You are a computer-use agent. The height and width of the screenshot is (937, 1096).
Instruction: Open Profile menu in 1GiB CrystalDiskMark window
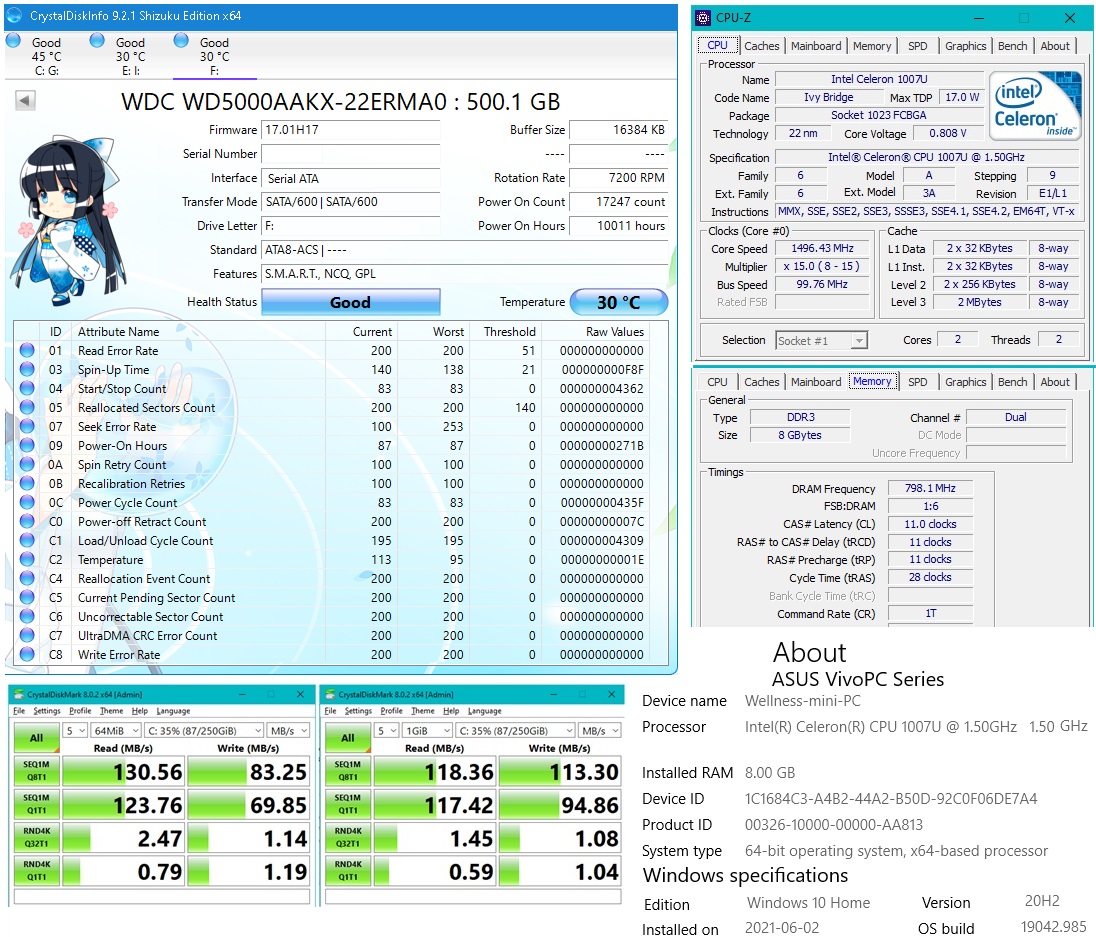[391, 711]
